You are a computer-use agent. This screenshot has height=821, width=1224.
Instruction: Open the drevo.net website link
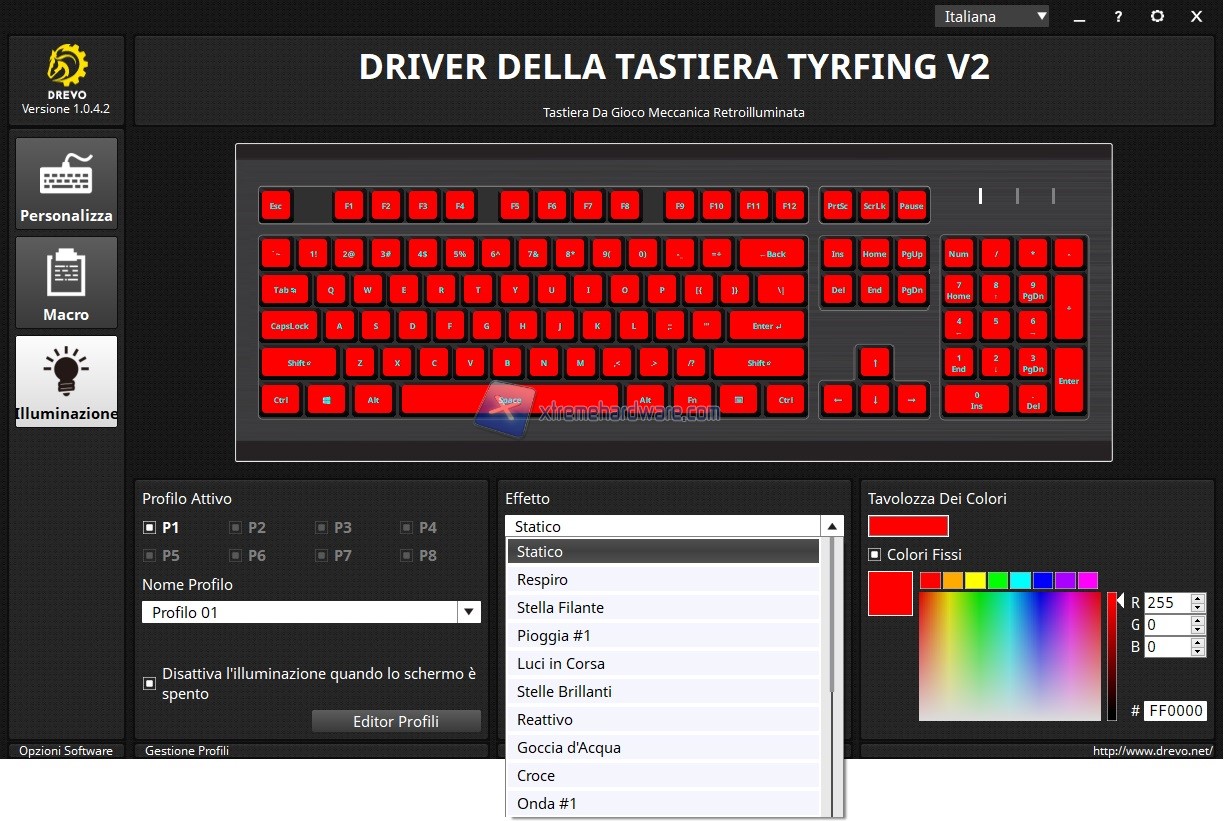[1152, 750]
